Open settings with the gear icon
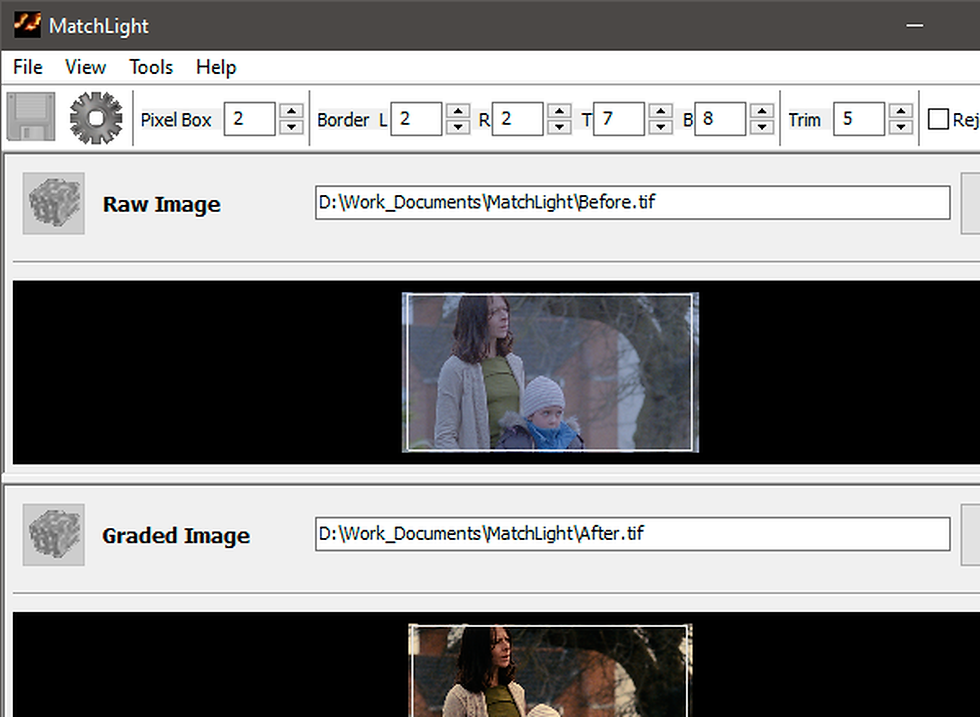Viewport: 980px width, 717px height. [96, 118]
